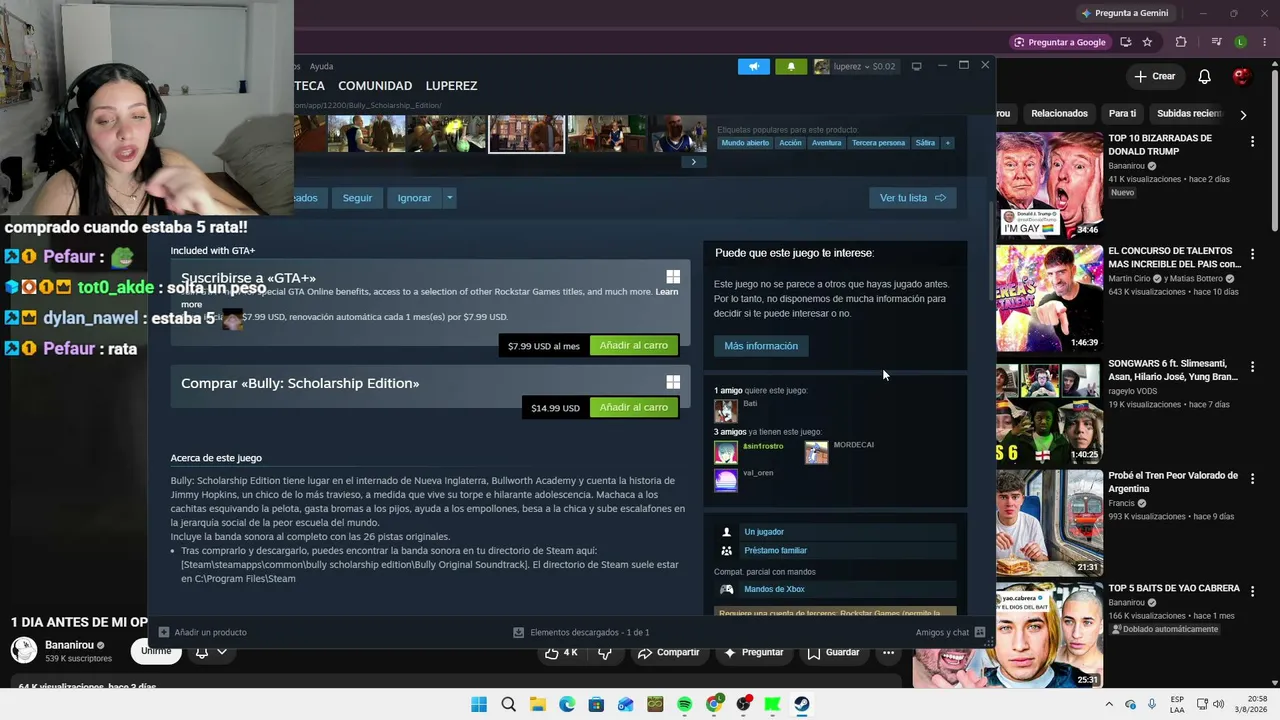The height and width of the screenshot is (720, 1280).
Task: Click the Ignorar button
Action: pos(414,198)
